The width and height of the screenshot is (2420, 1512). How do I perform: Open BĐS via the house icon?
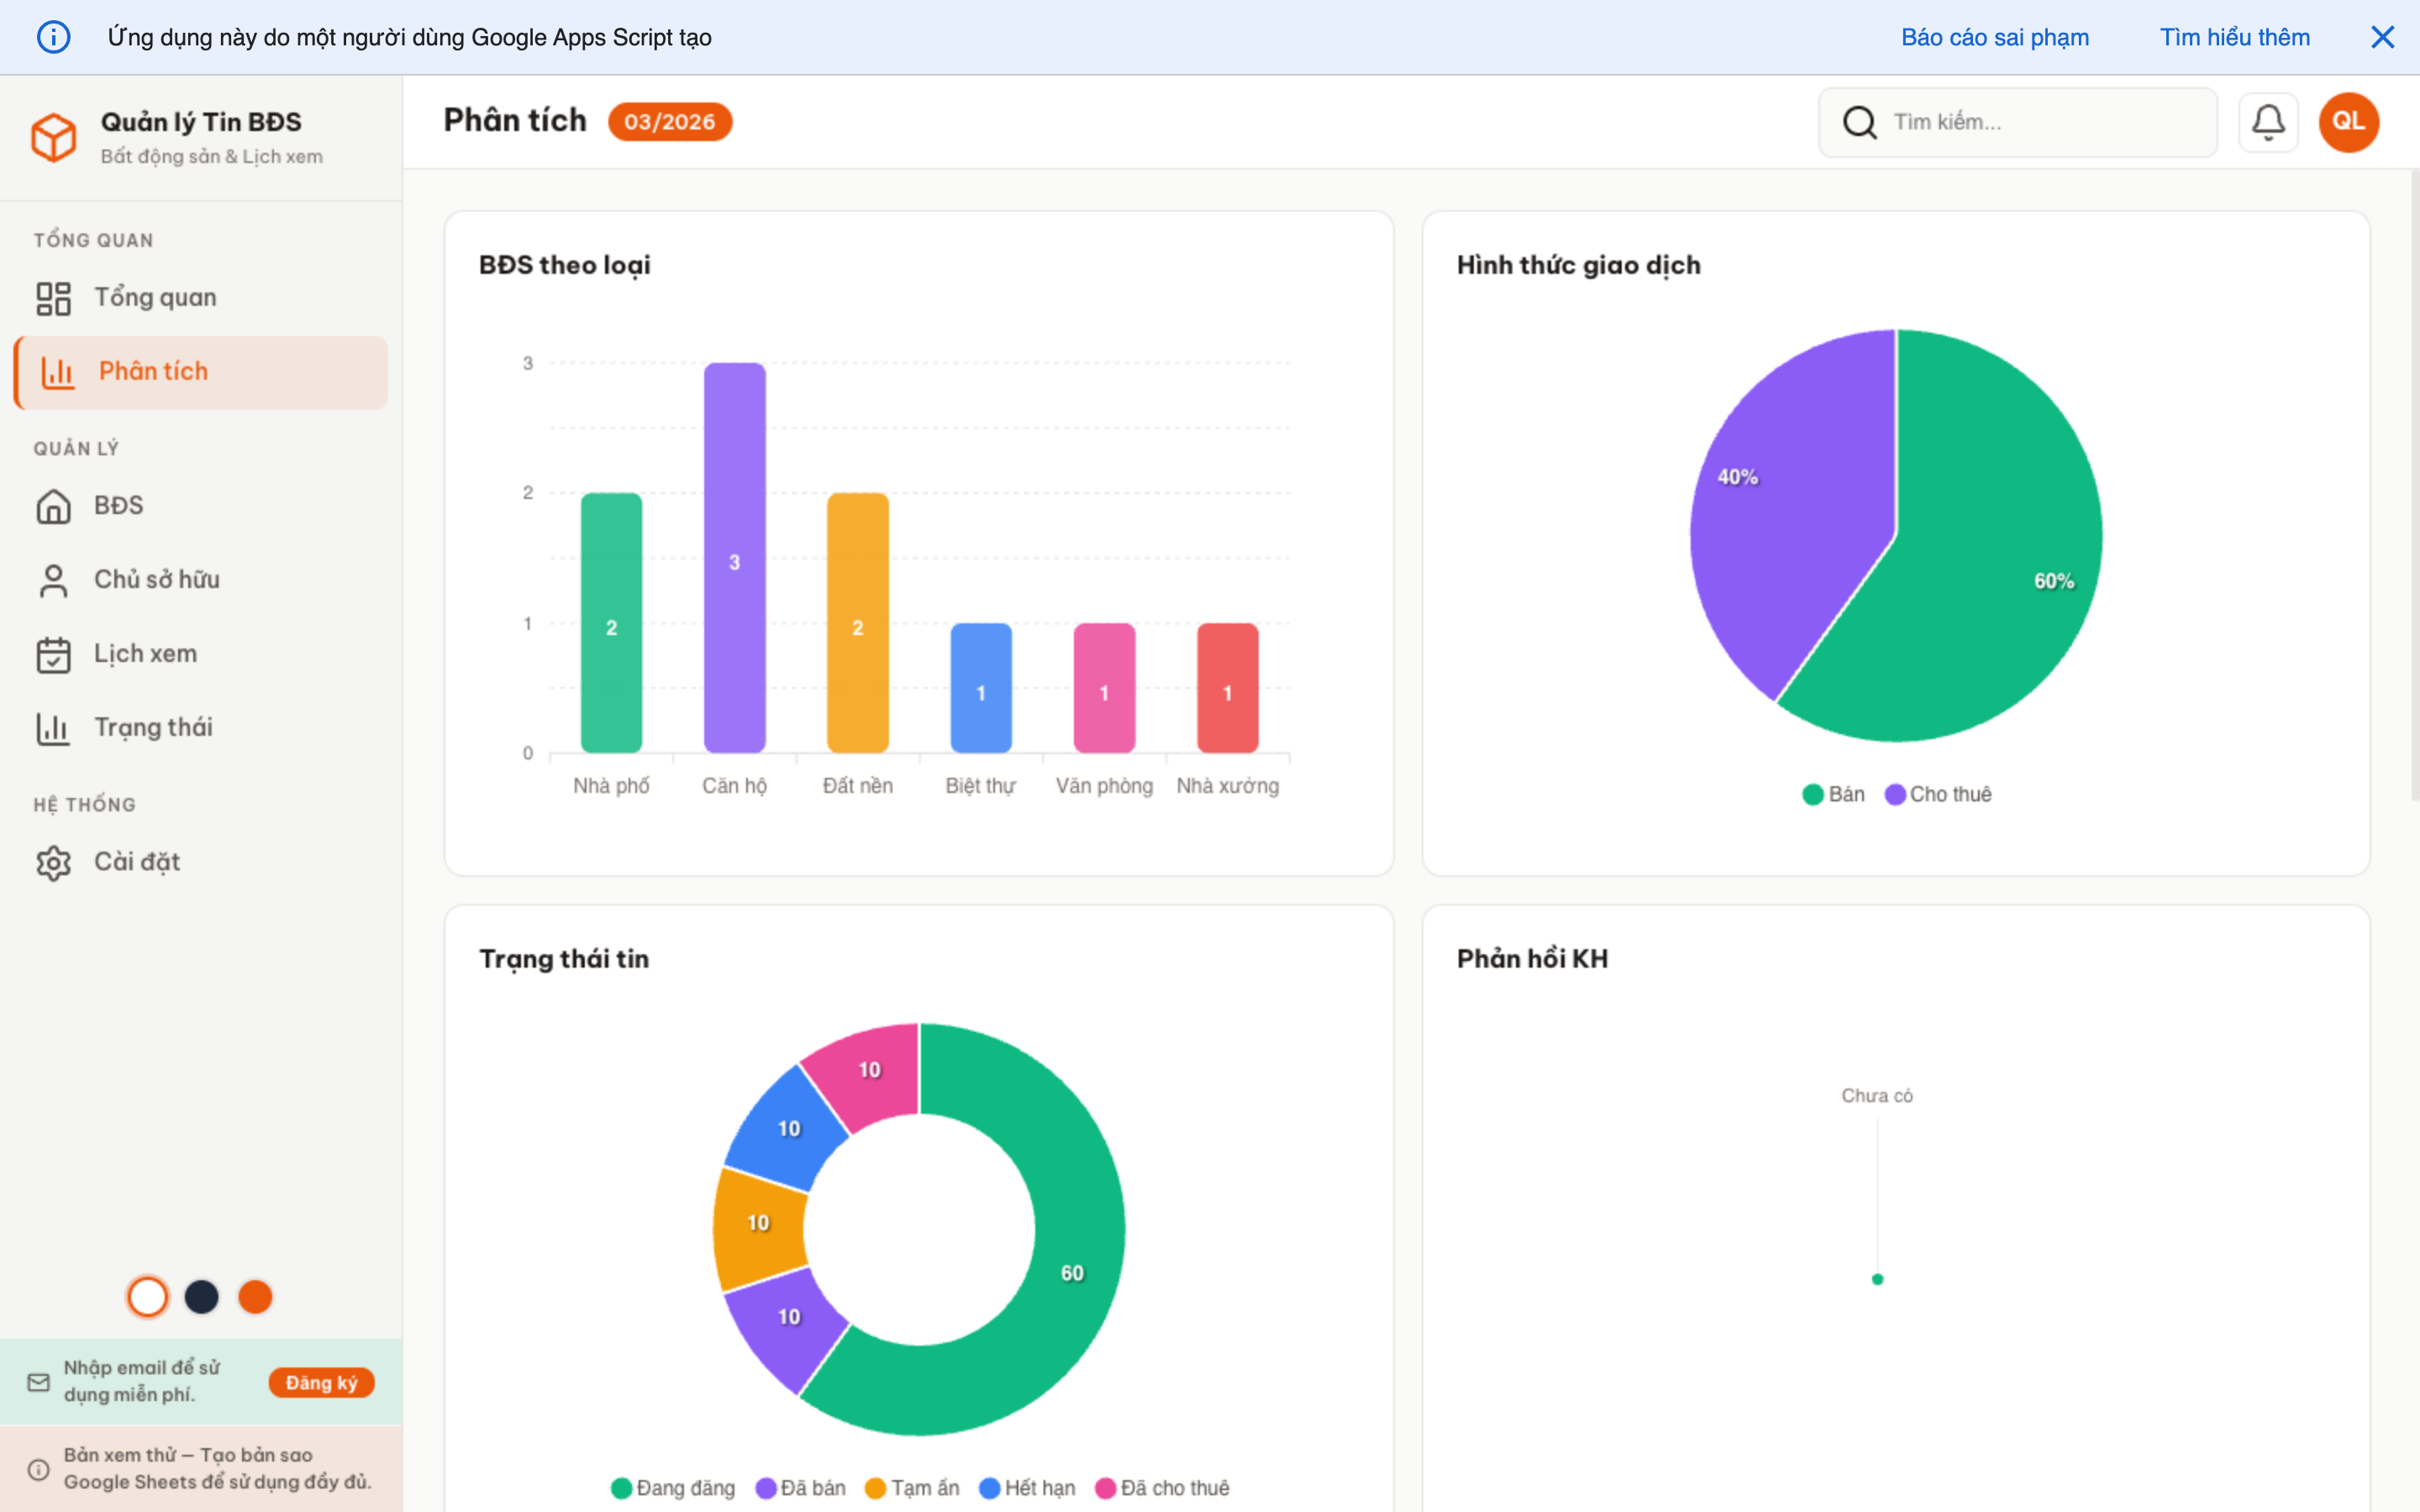54,505
